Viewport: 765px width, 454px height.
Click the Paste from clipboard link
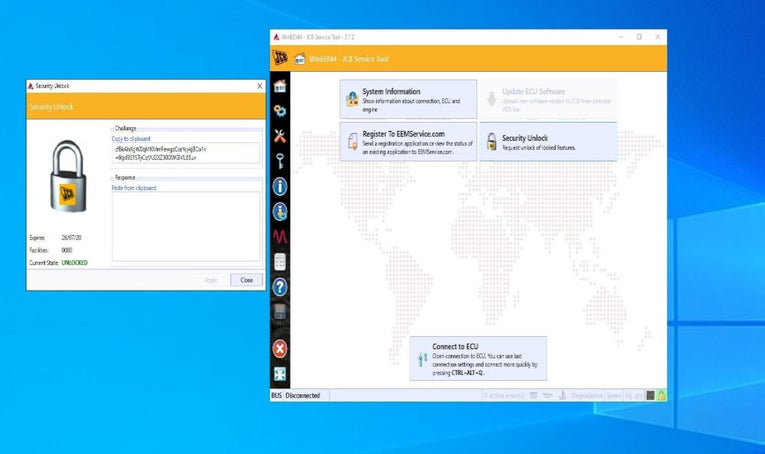point(134,188)
